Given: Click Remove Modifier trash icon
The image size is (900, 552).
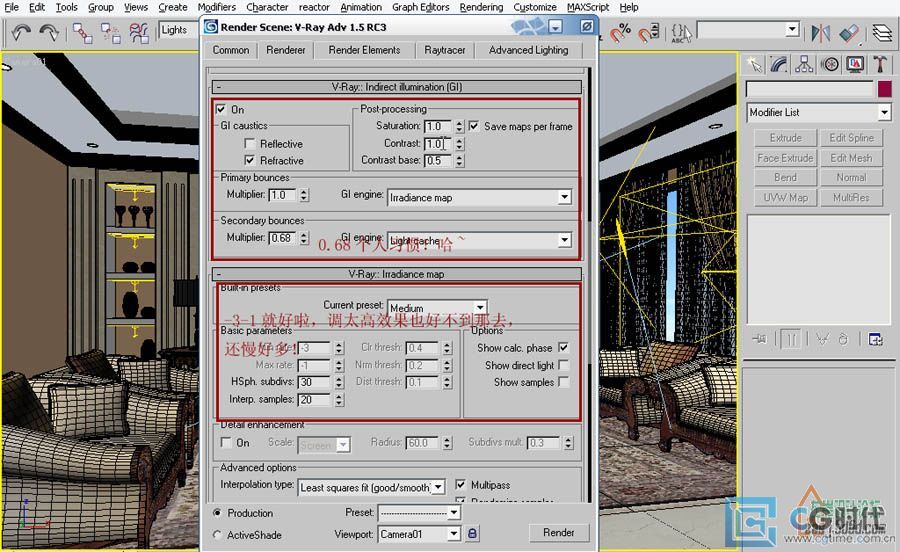Looking at the screenshot, I should [x=843, y=339].
